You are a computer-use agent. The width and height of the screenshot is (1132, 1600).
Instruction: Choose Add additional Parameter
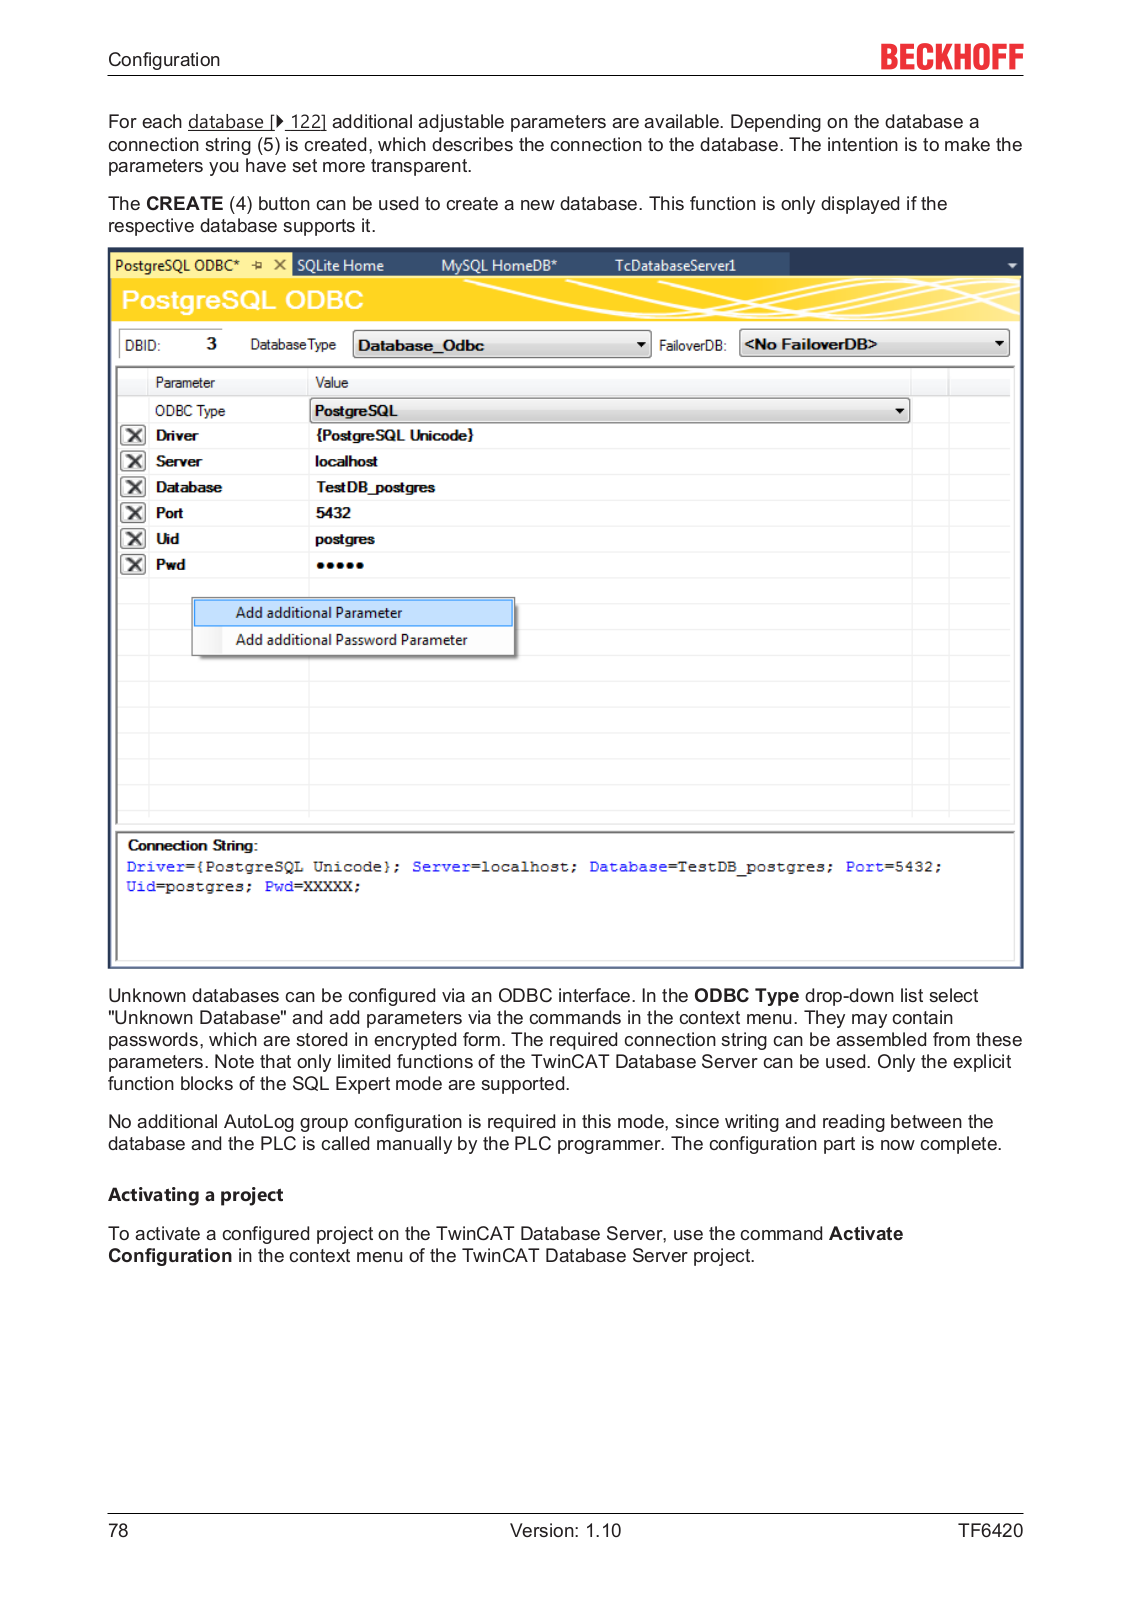point(353,613)
